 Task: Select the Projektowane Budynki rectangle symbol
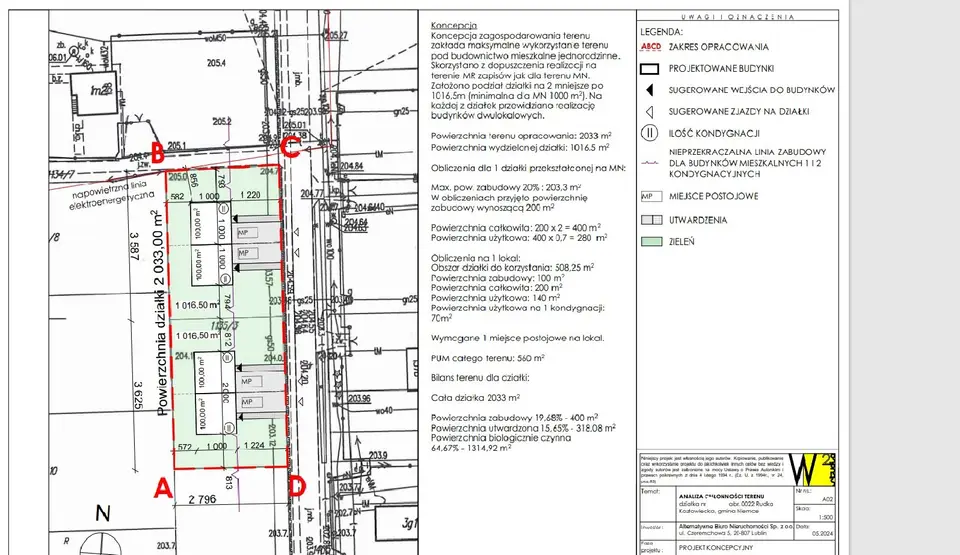coord(650,69)
